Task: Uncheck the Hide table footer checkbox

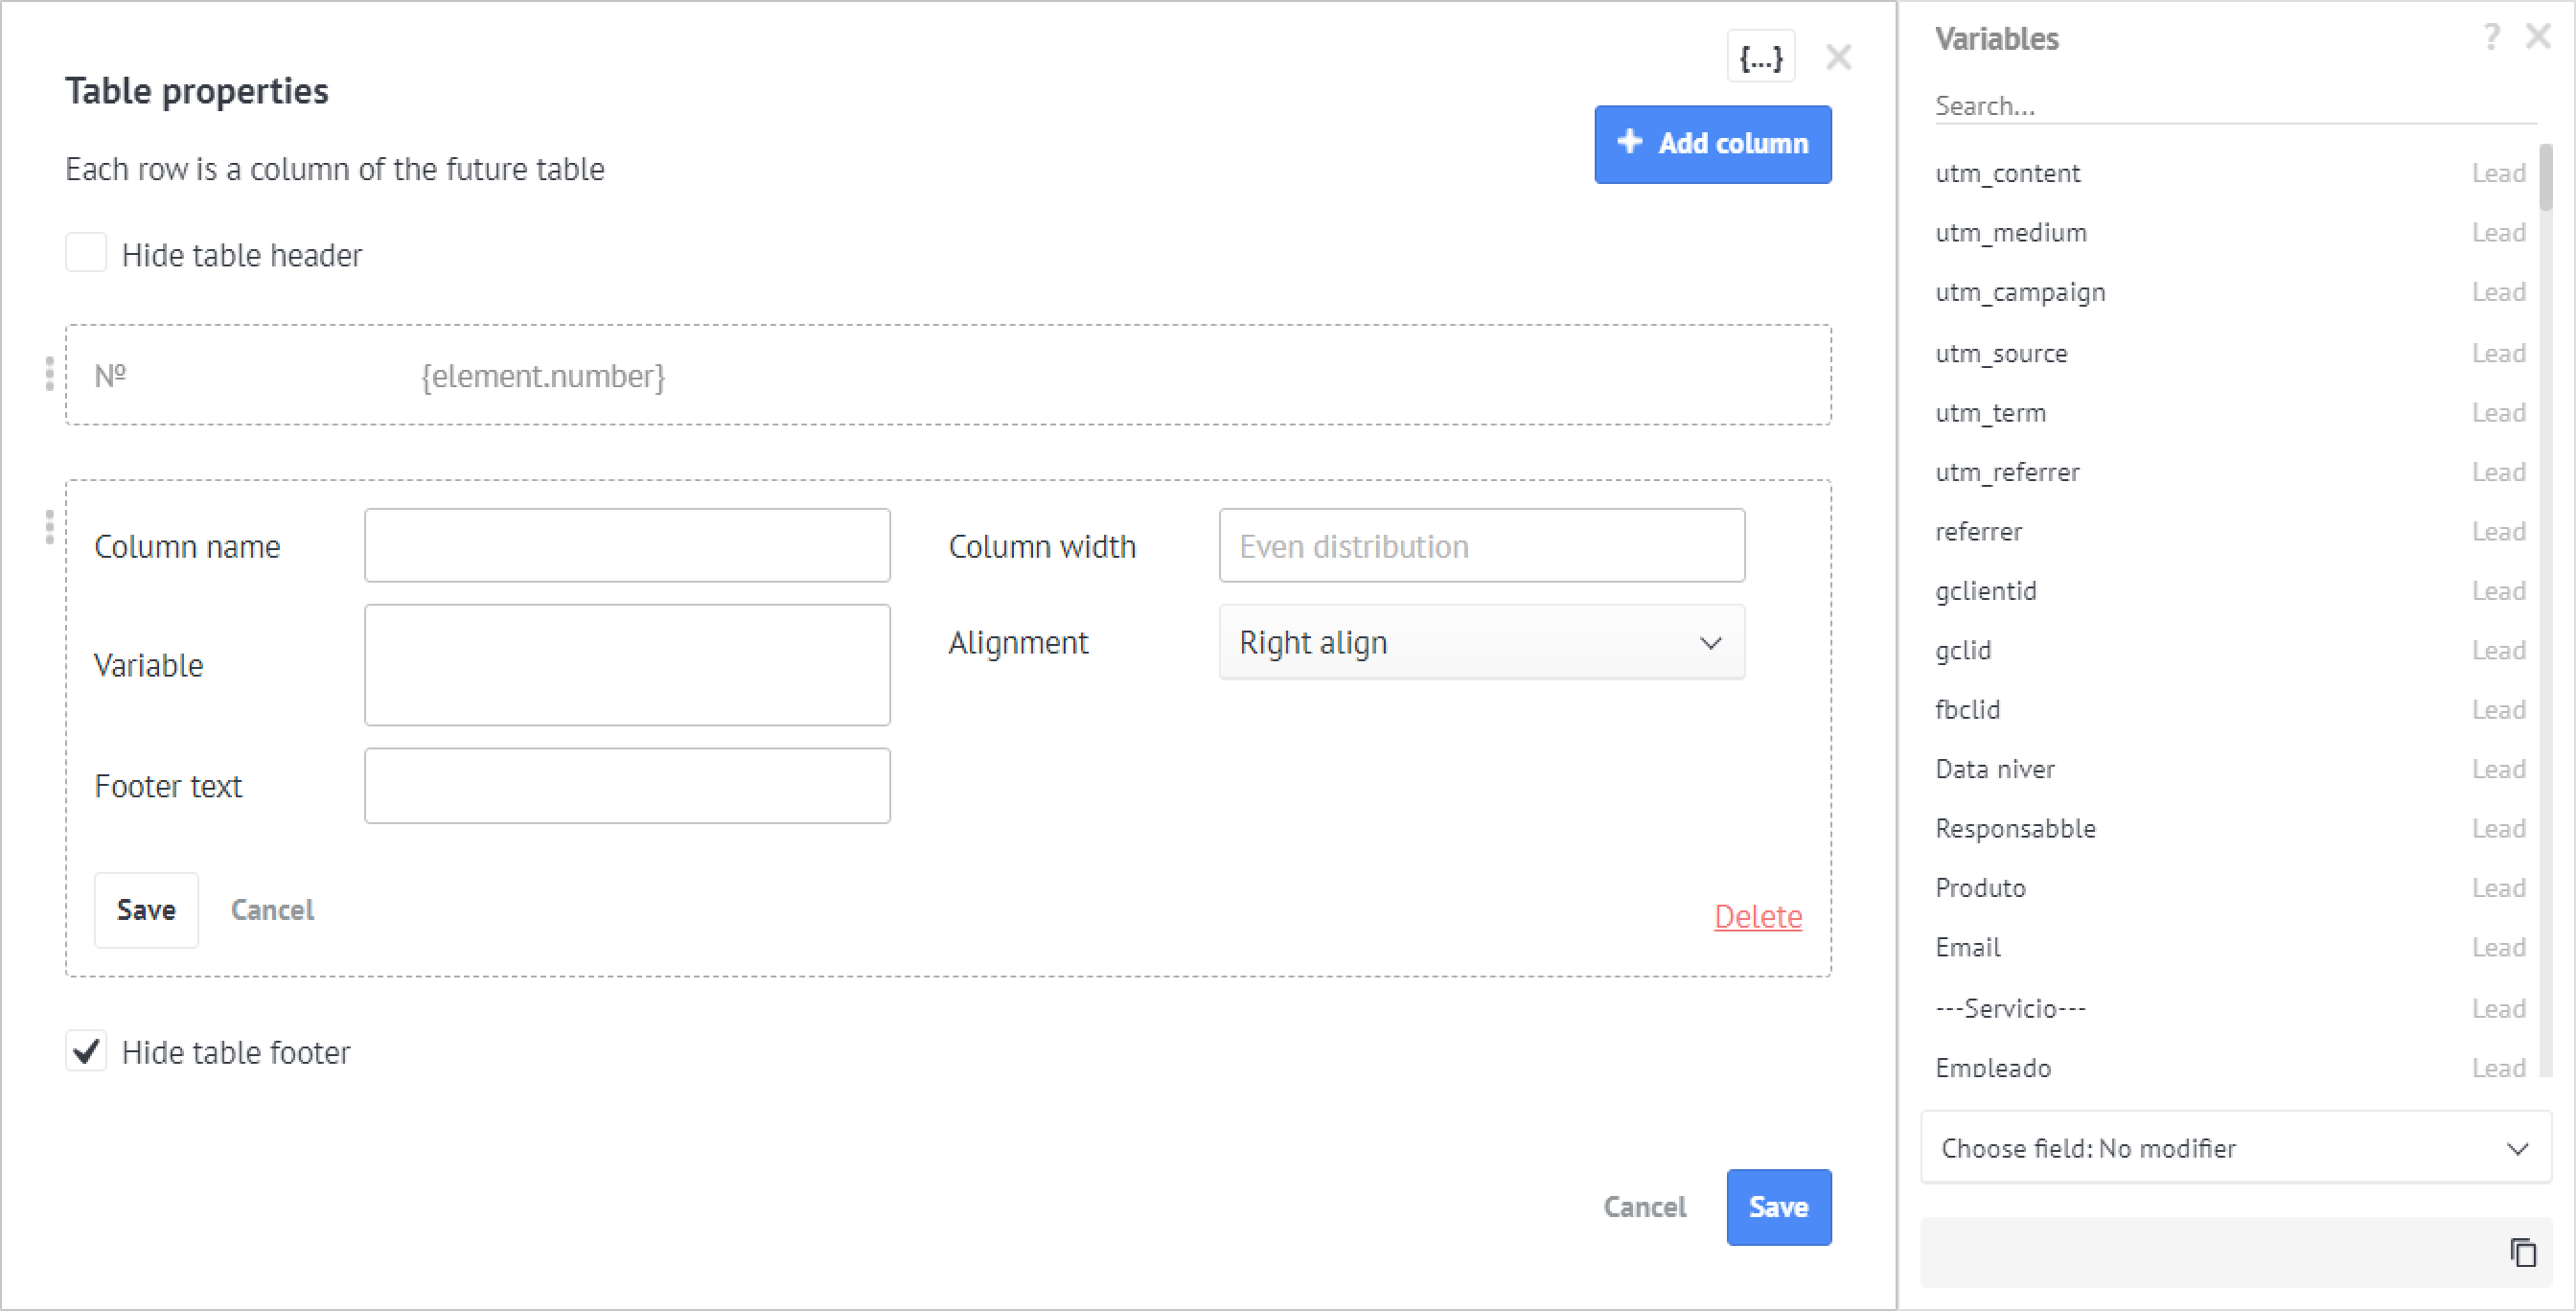Action: tap(86, 1052)
